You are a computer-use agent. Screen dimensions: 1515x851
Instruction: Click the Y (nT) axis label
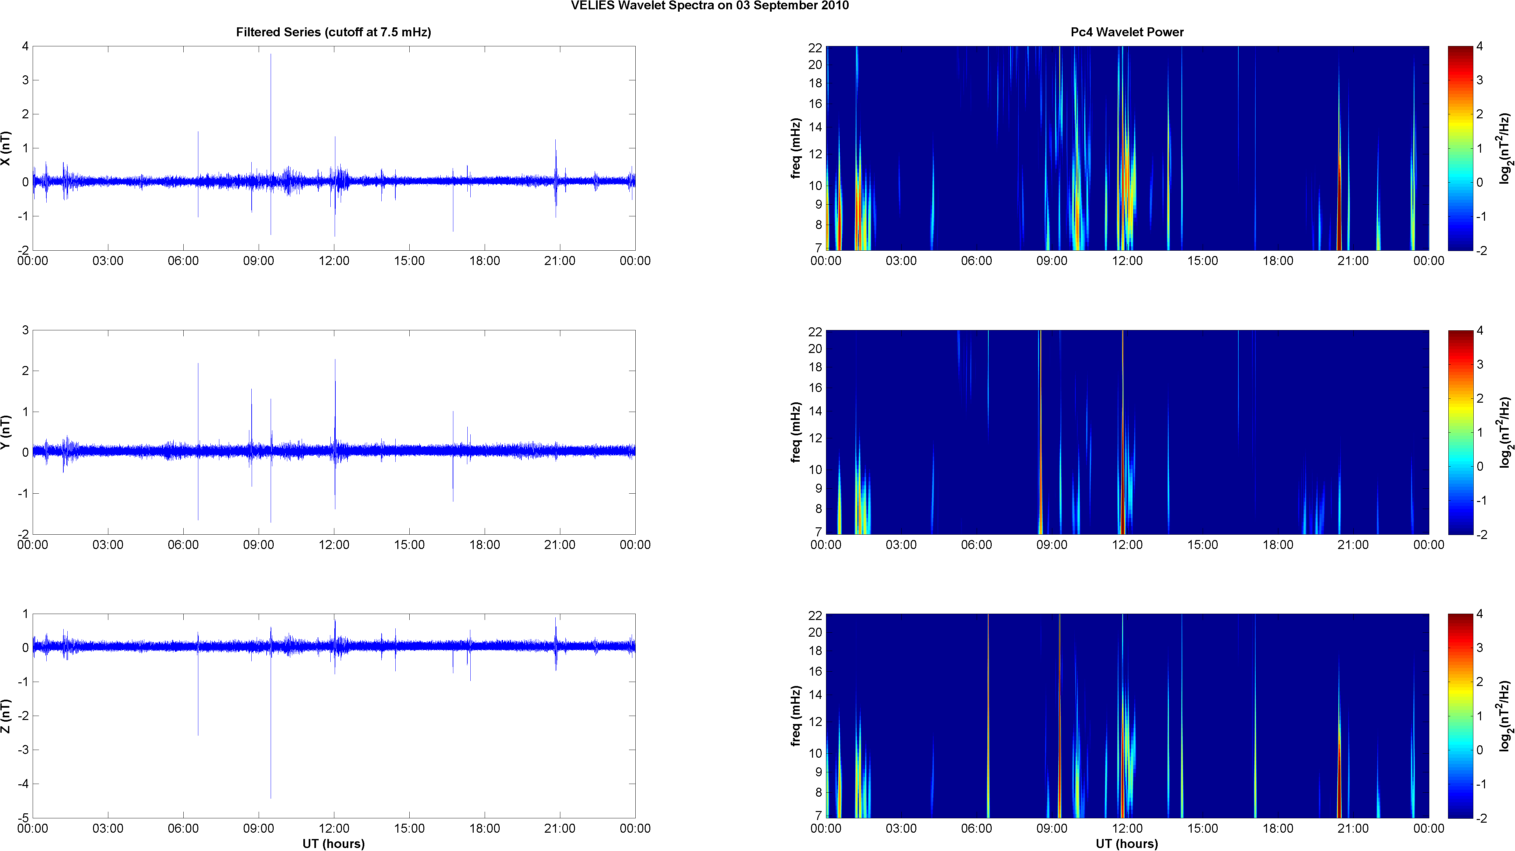click(7, 432)
